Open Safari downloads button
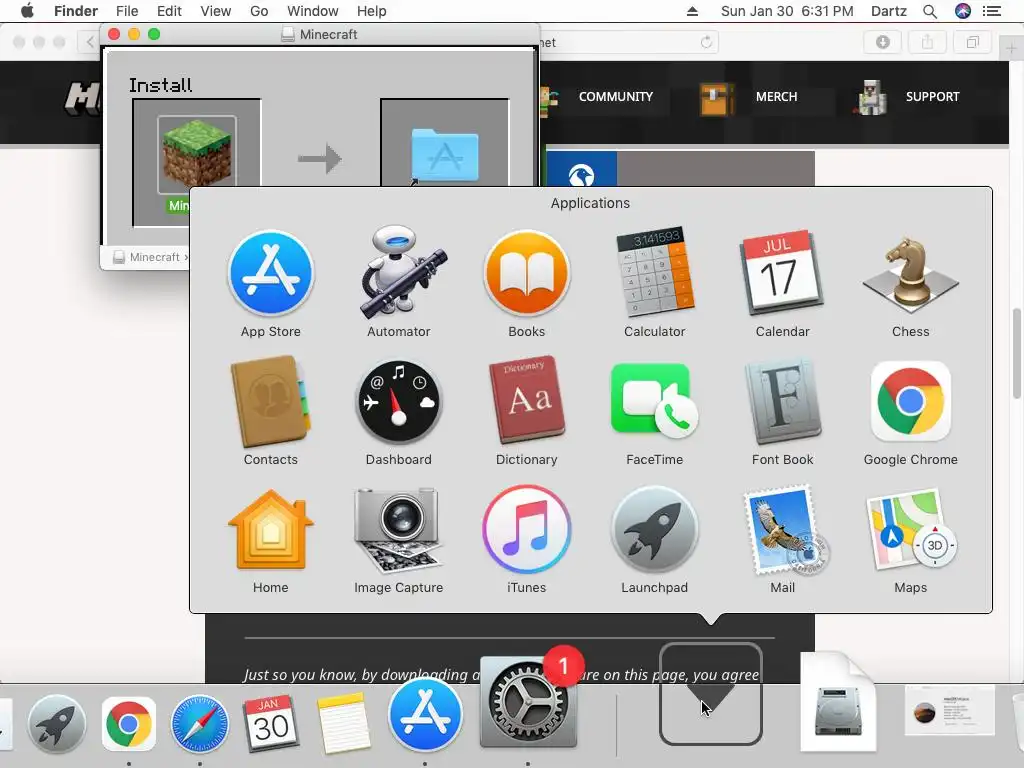This screenshot has height=768, width=1024. coord(882,42)
